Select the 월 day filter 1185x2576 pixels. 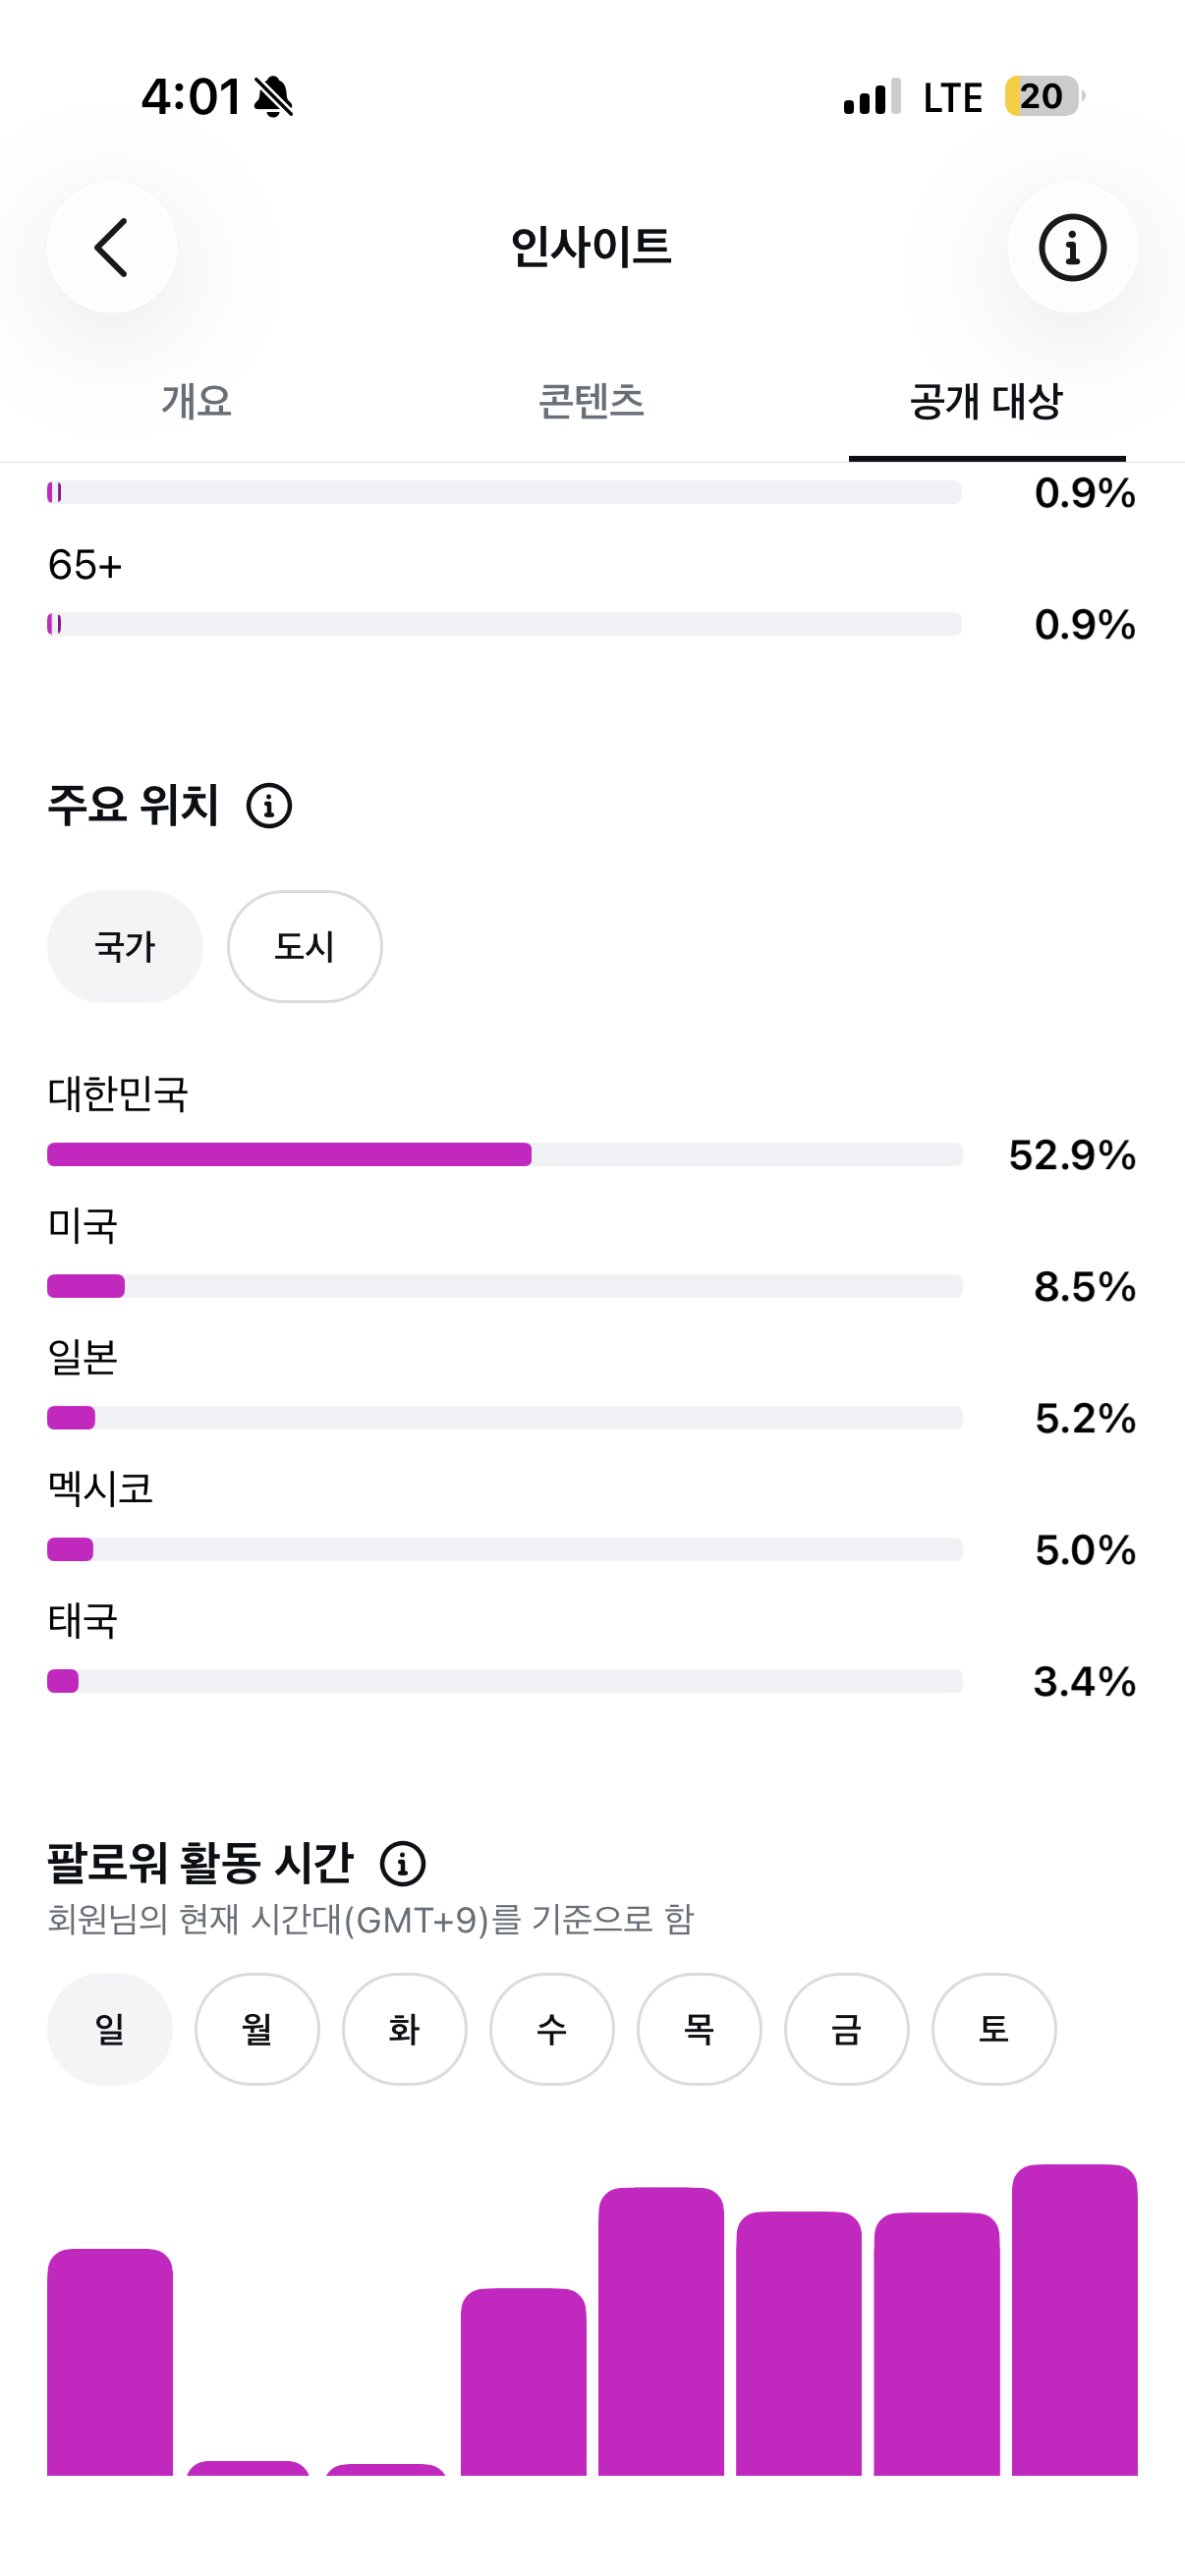point(257,2028)
